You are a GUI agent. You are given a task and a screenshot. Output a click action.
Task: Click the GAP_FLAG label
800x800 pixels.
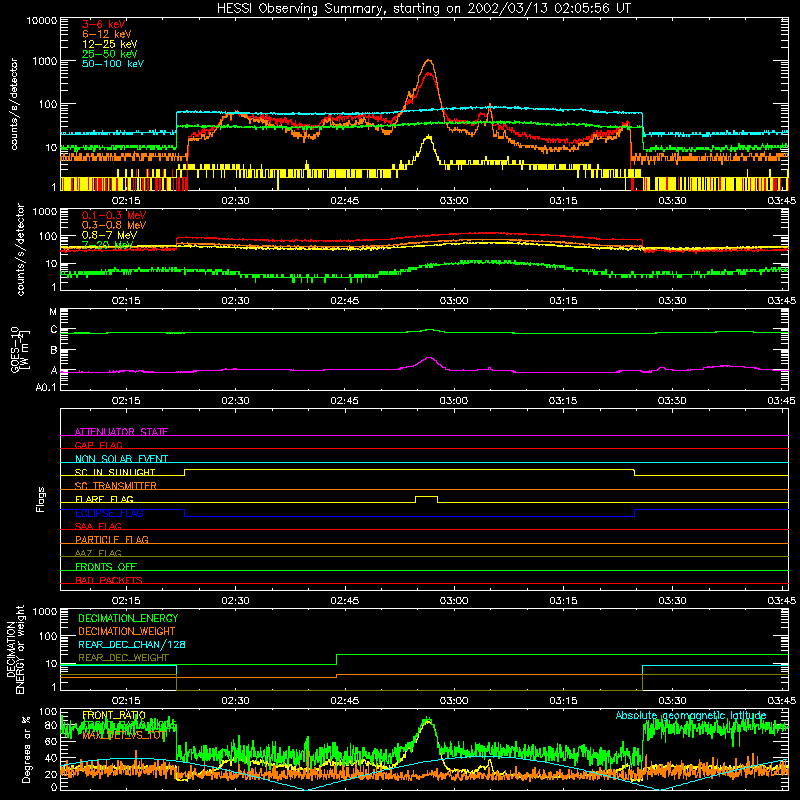pyautogui.click(x=98, y=445)
